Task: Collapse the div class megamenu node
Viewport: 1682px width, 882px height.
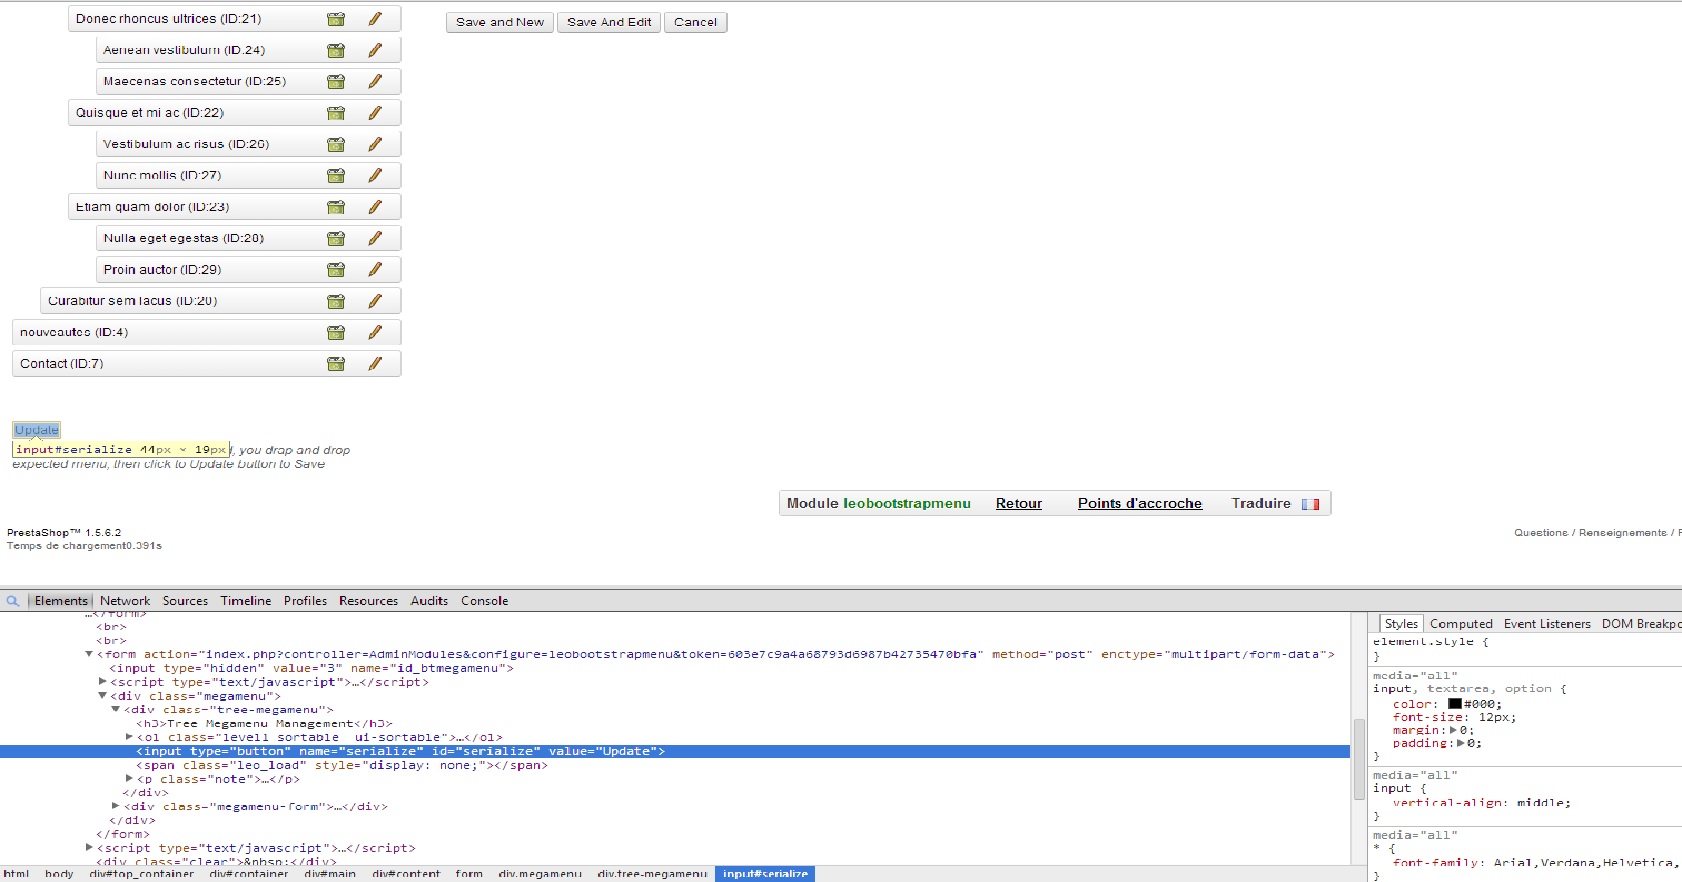Action: (102, 696)
